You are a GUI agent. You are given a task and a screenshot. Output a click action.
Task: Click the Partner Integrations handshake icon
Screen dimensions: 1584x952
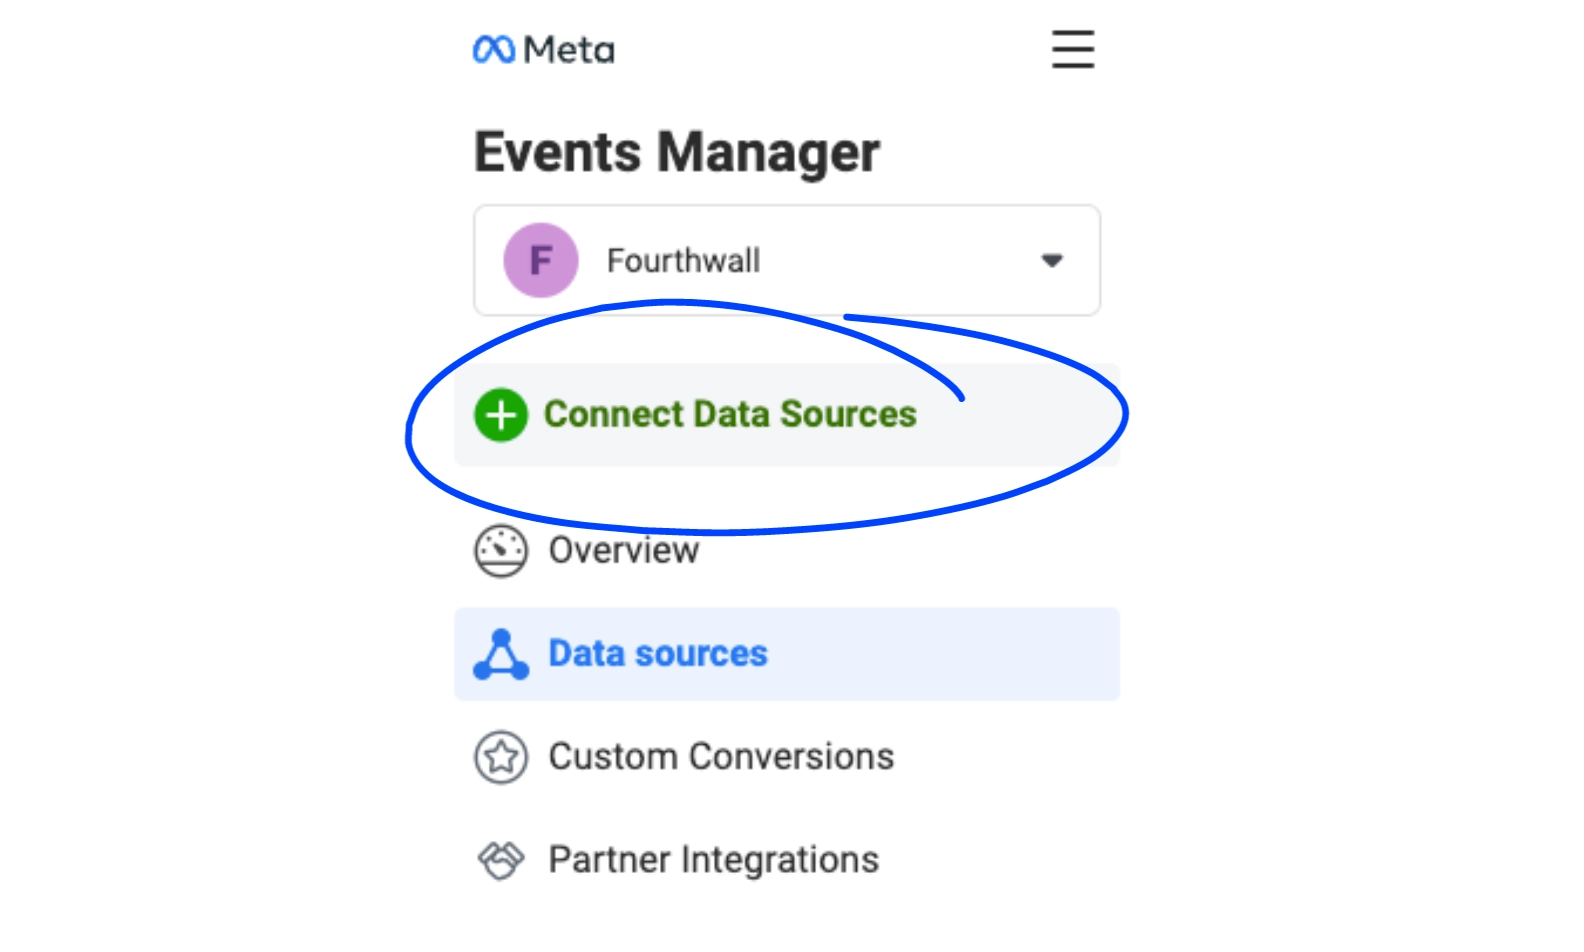coord(501,860)
